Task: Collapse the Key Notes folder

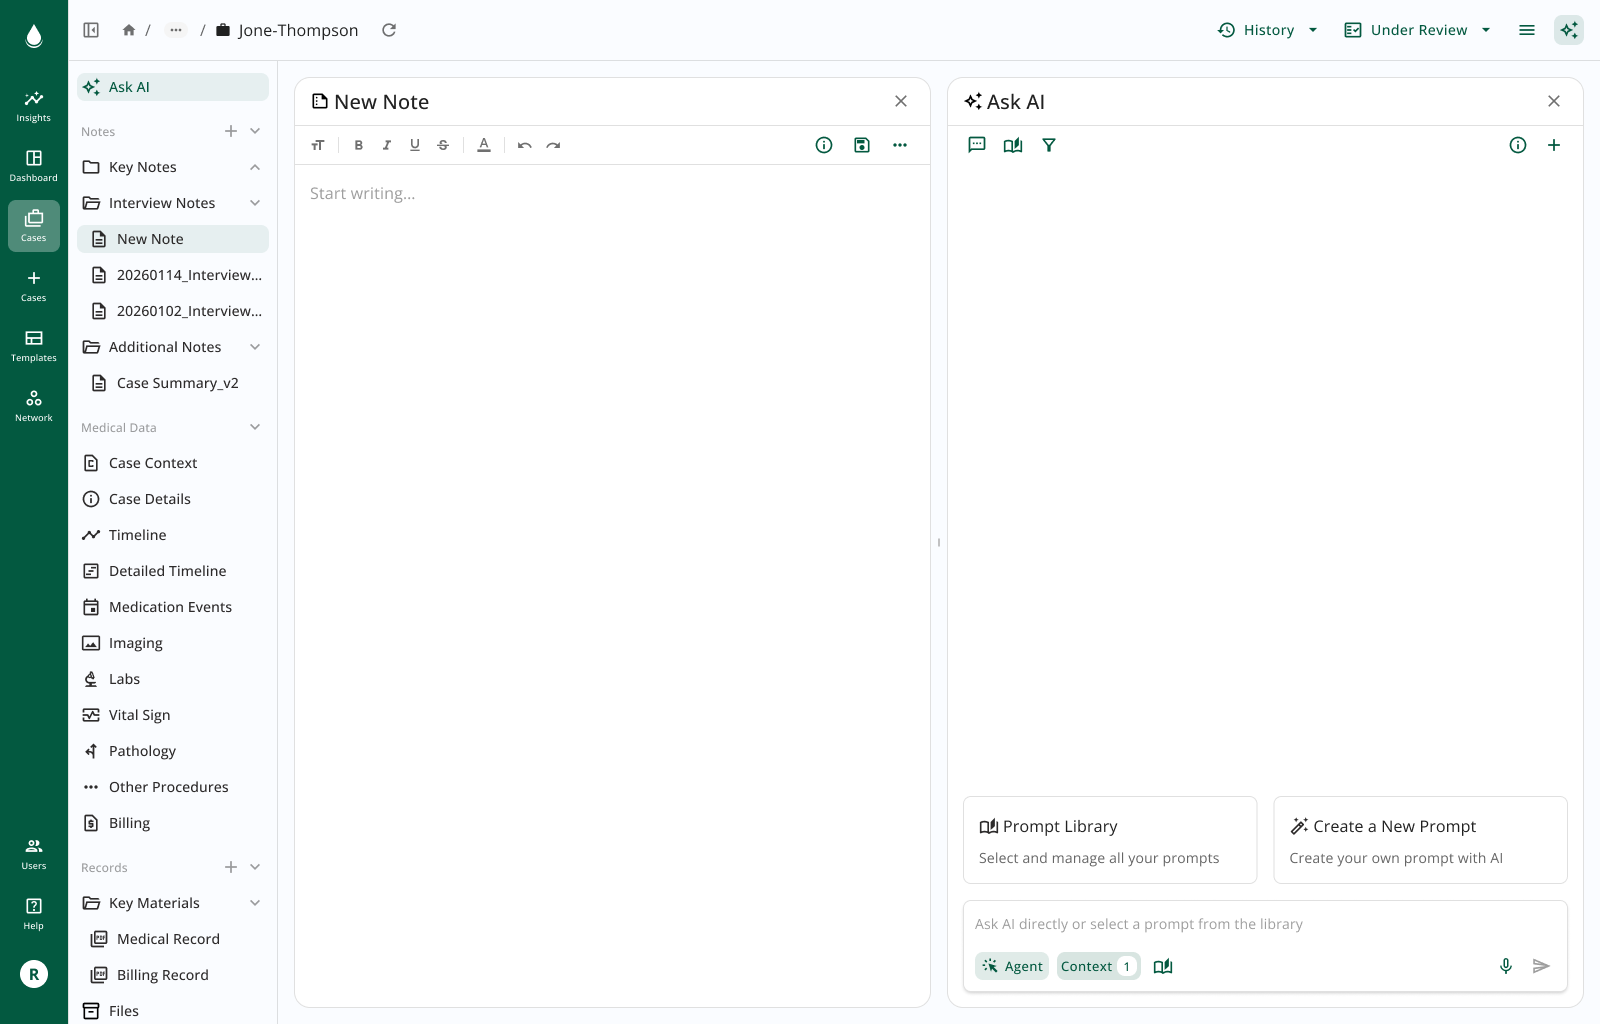Action: (x=255, y=167)
